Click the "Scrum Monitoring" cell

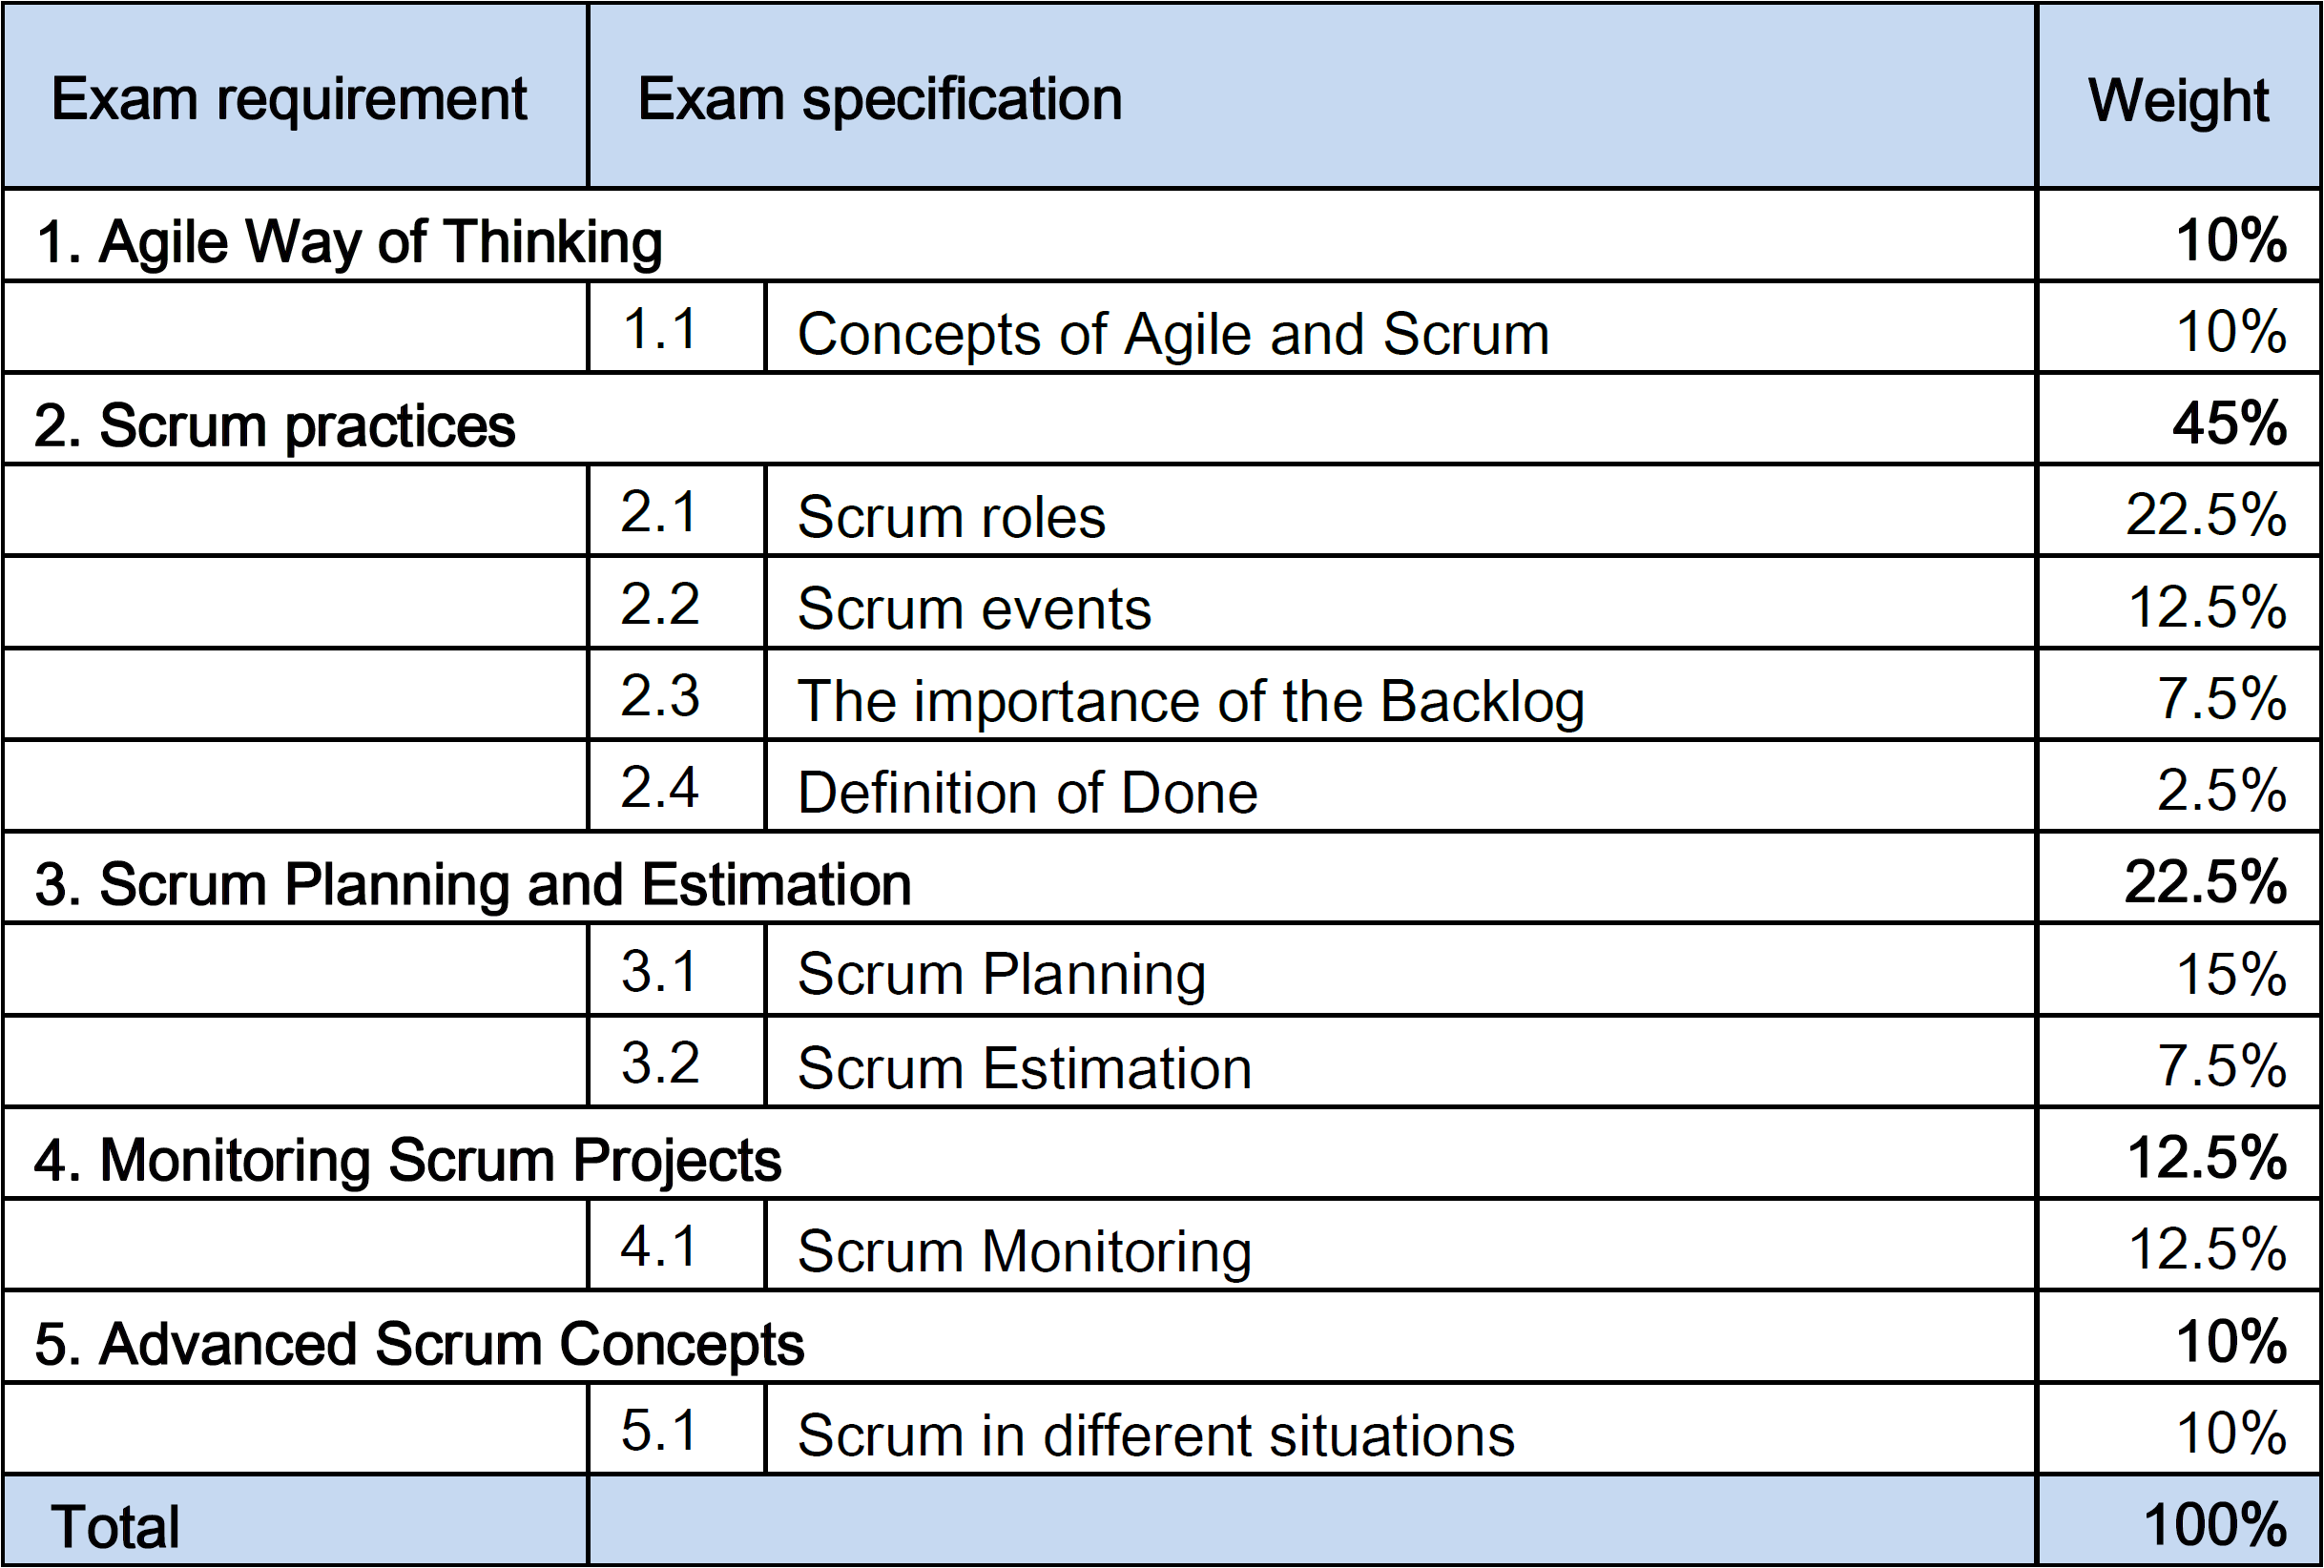coord(1400,1246)
